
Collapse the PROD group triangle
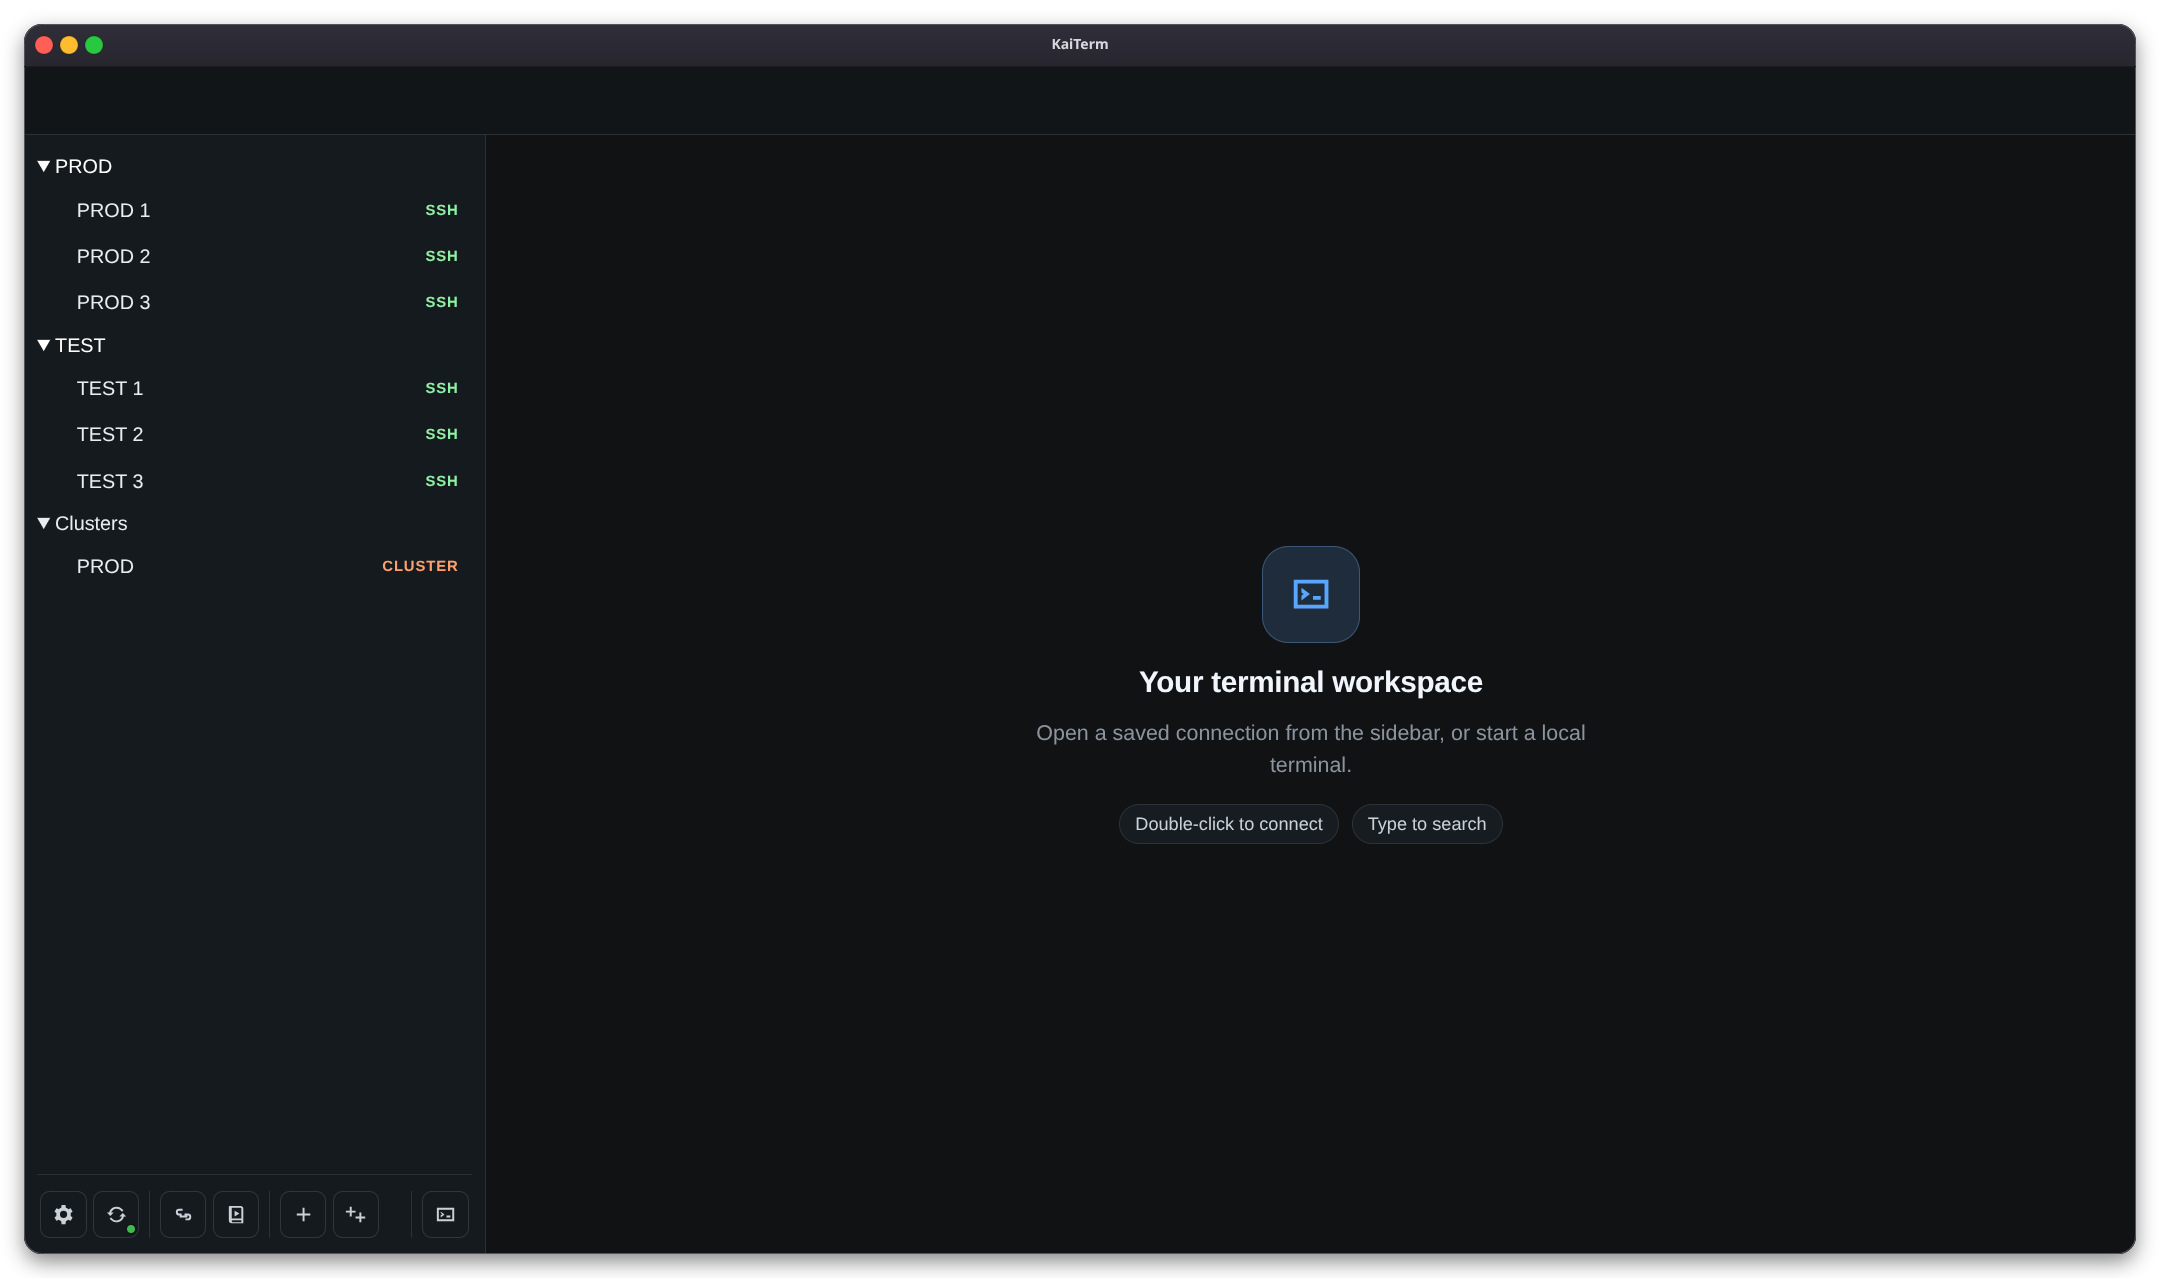click(44, 166)
